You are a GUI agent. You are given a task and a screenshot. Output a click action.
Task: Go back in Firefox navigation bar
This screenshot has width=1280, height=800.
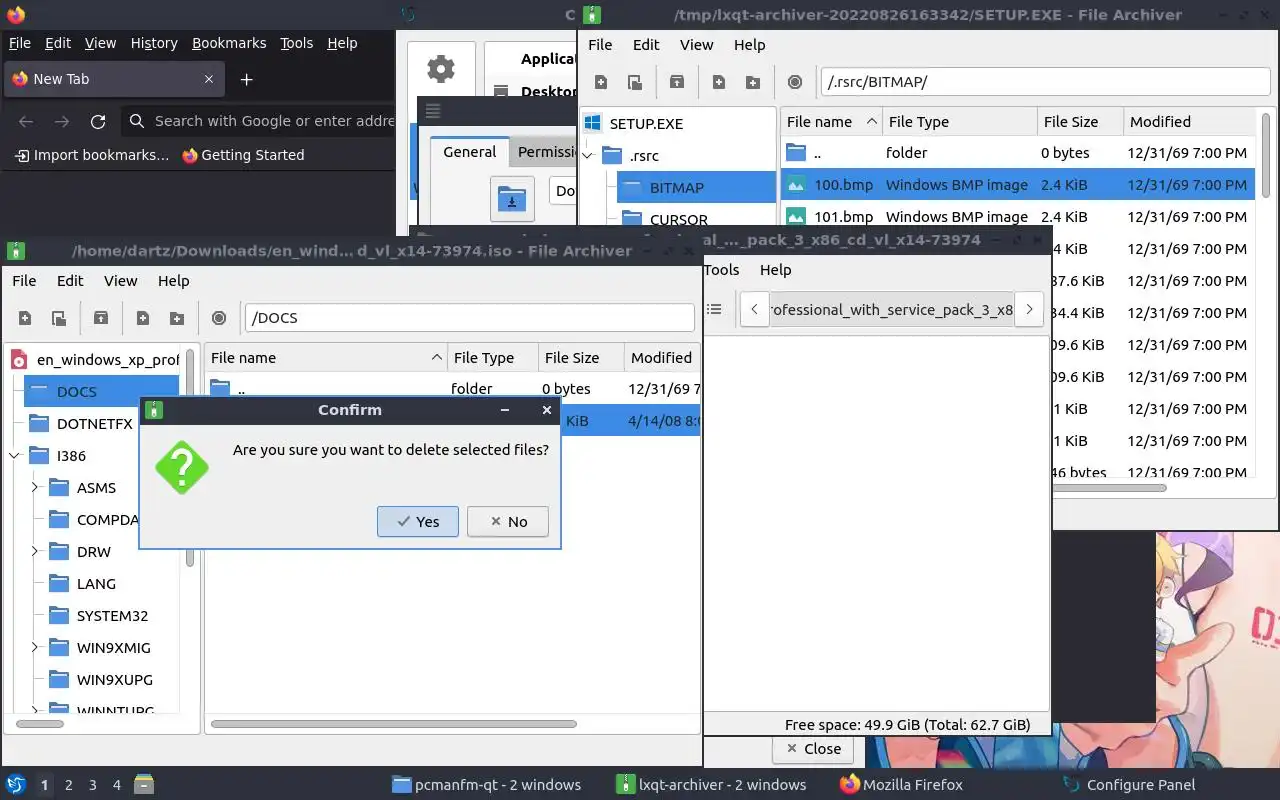(x=26, y=121)
